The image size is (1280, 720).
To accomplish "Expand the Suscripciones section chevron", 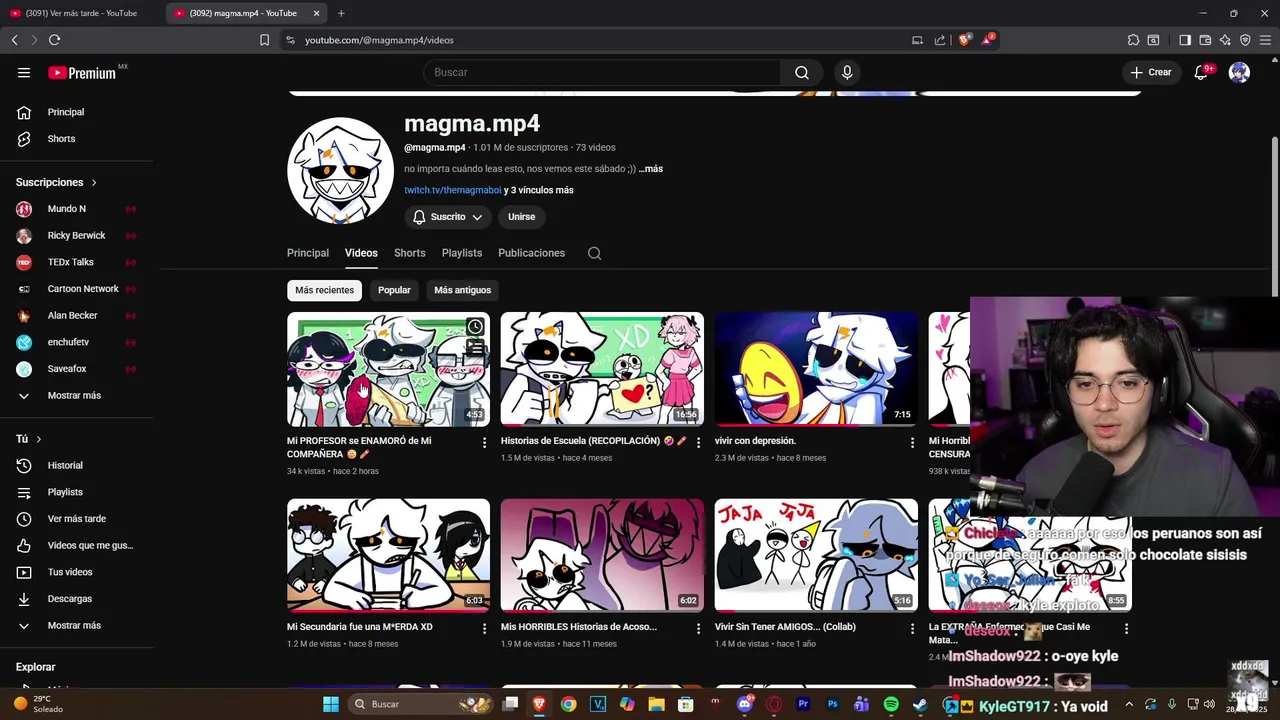I will point(94,182).
